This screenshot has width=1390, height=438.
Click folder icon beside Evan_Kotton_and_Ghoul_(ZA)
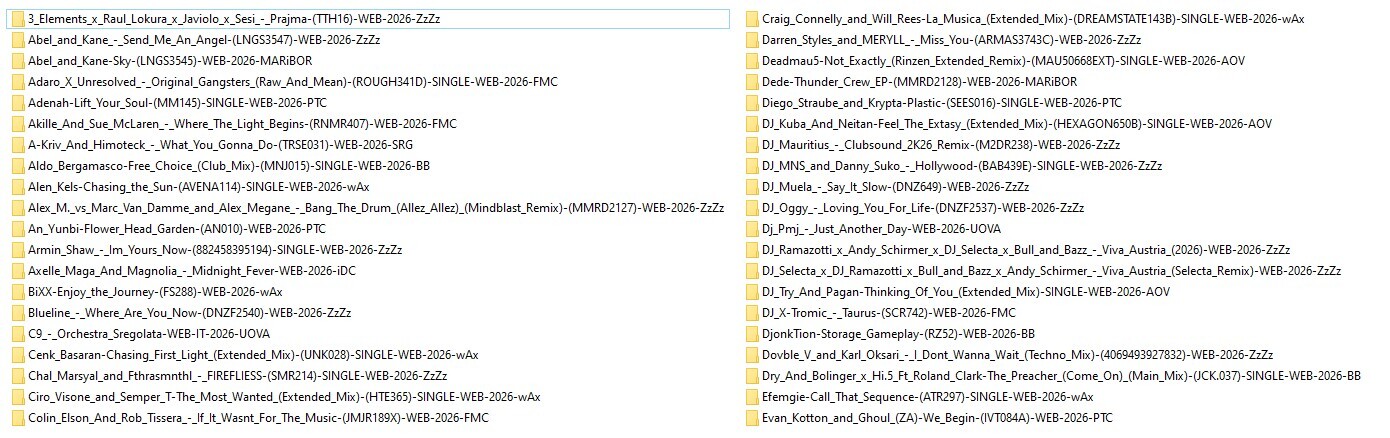coord(751,418)
